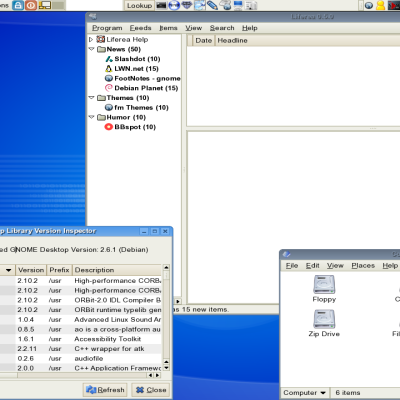Image resolution: width=400 pixels, height=400 pixels.
Task: Open the File menu in Computer window
Action: pos(292,266)
